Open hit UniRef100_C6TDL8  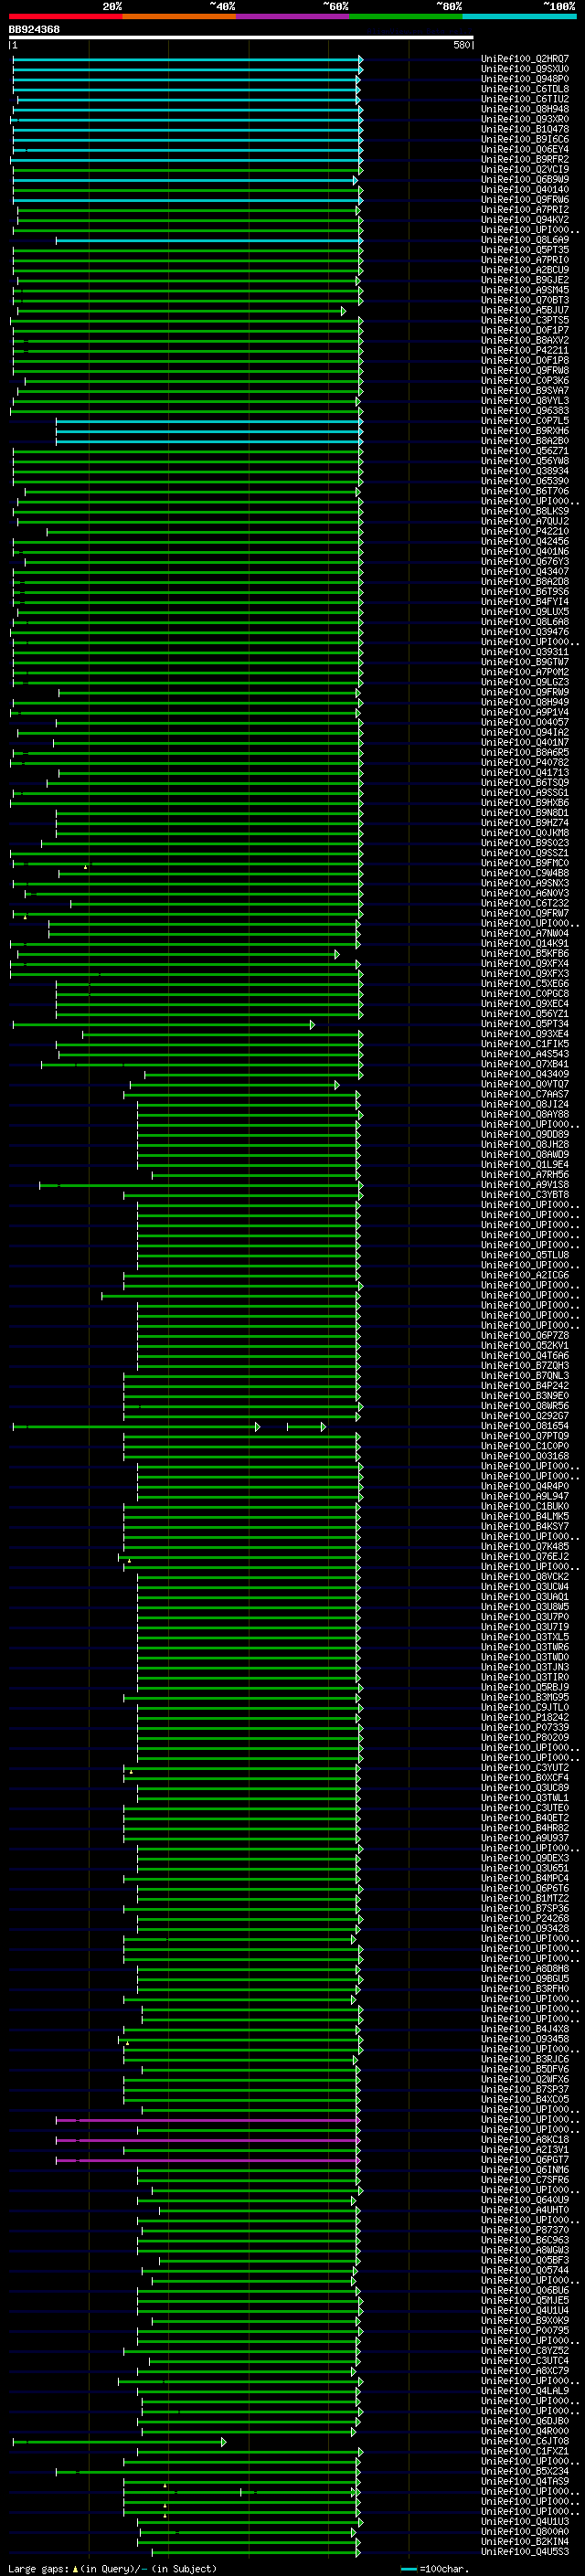[x=525, y=89]
